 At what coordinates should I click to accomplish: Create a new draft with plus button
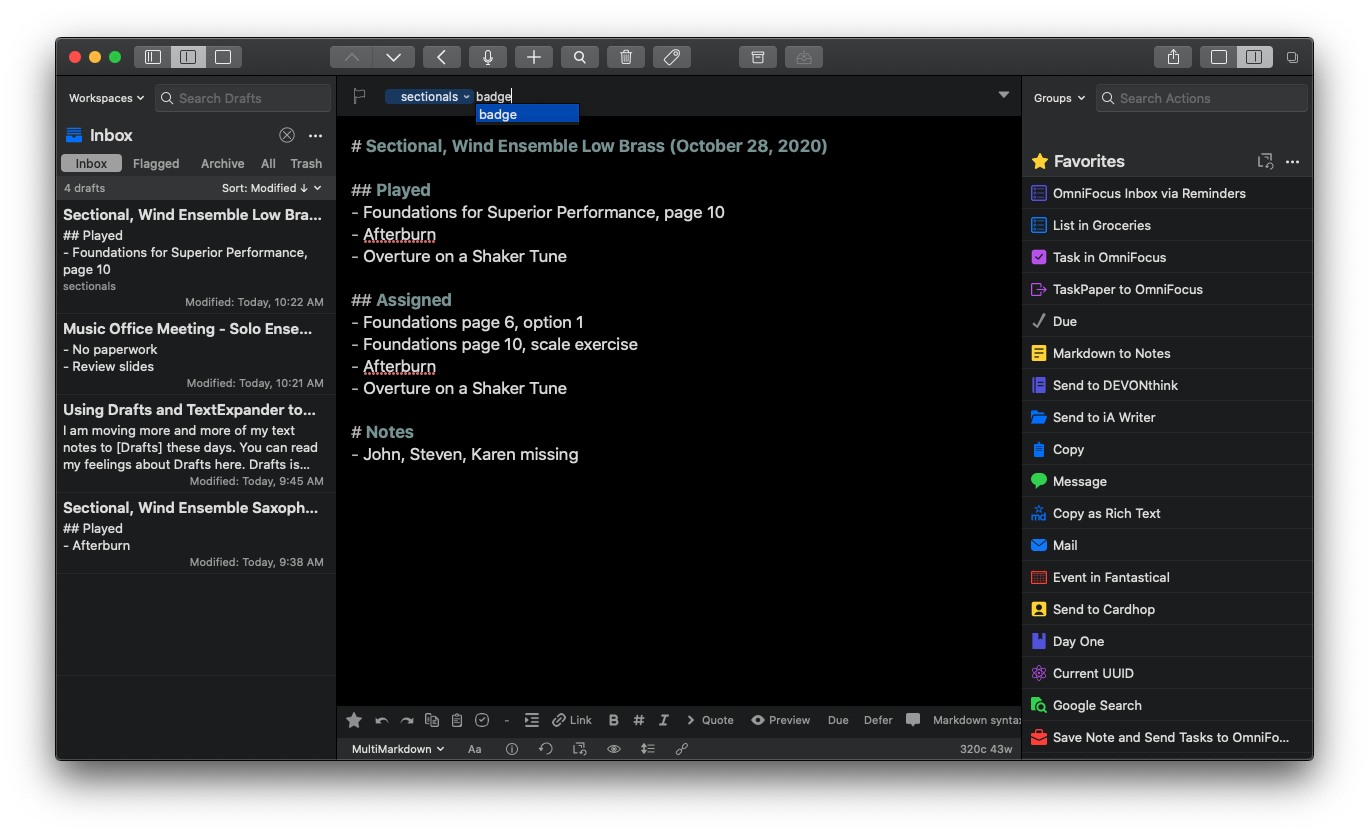point(534,57)
